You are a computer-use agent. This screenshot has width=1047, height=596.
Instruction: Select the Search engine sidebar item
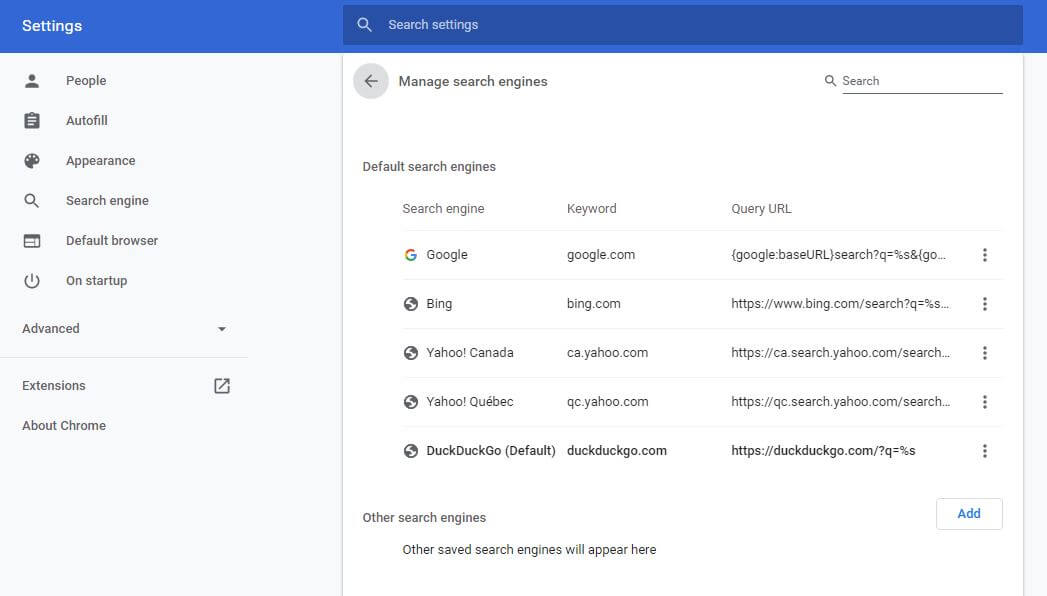tap(107, 201)
